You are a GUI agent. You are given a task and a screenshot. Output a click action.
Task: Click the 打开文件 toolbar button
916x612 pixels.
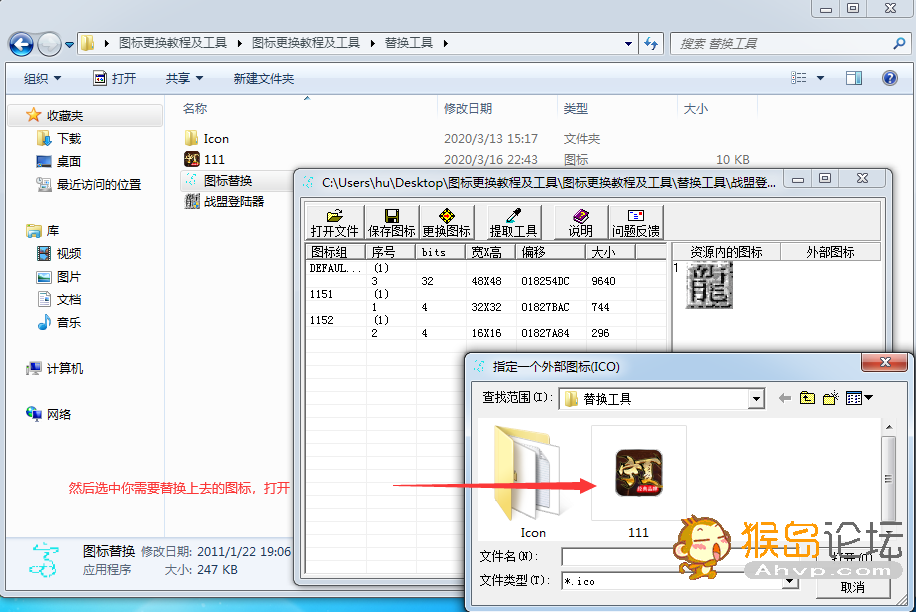click(334, 222)
